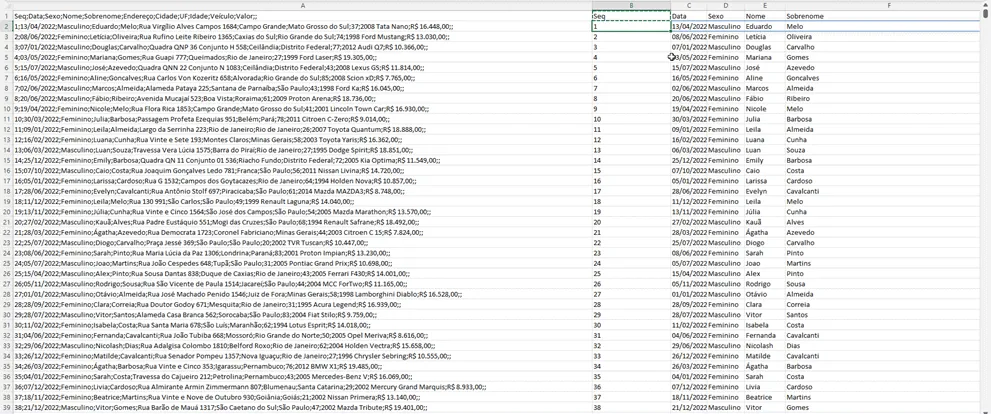Screen dimensions: 991x415
Task: Click the surname cell 'Alves'
Action: coord(884,222)
